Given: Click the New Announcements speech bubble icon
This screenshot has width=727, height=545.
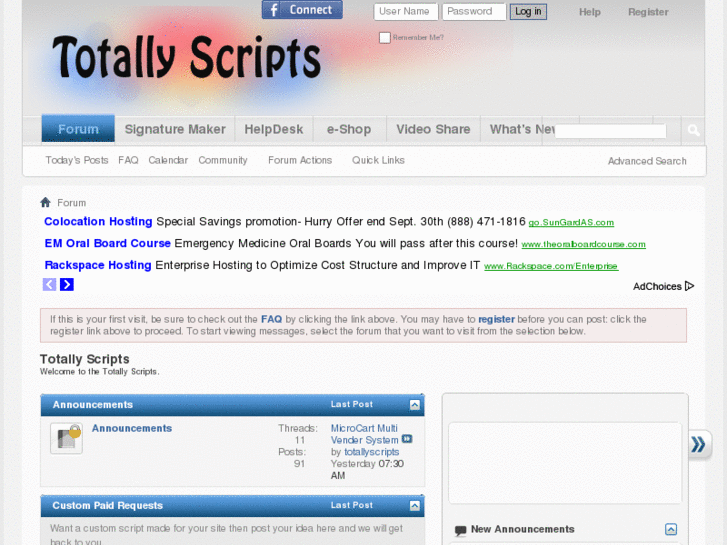Looking at the screenshot, I should pos(460,530).
